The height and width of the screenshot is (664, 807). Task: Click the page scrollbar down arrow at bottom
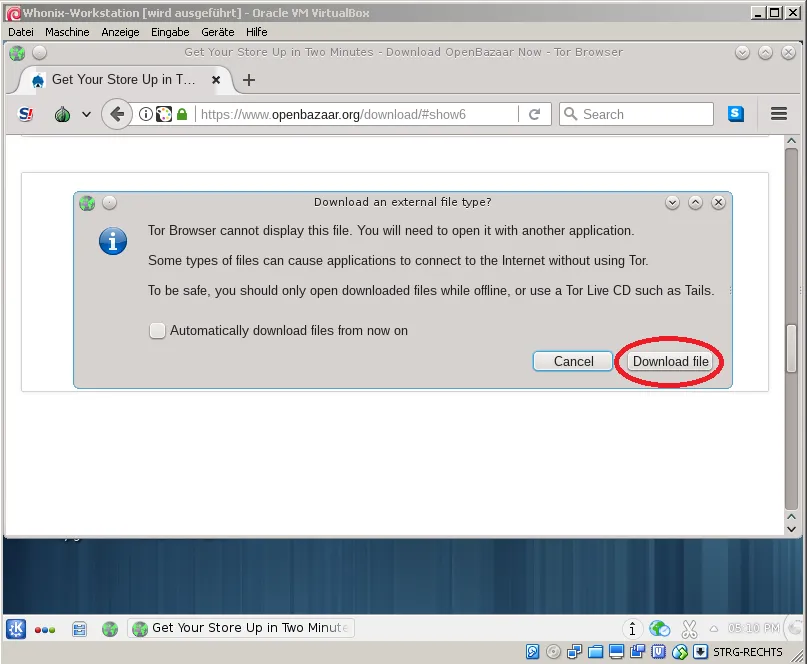click(x=792, y=529)
